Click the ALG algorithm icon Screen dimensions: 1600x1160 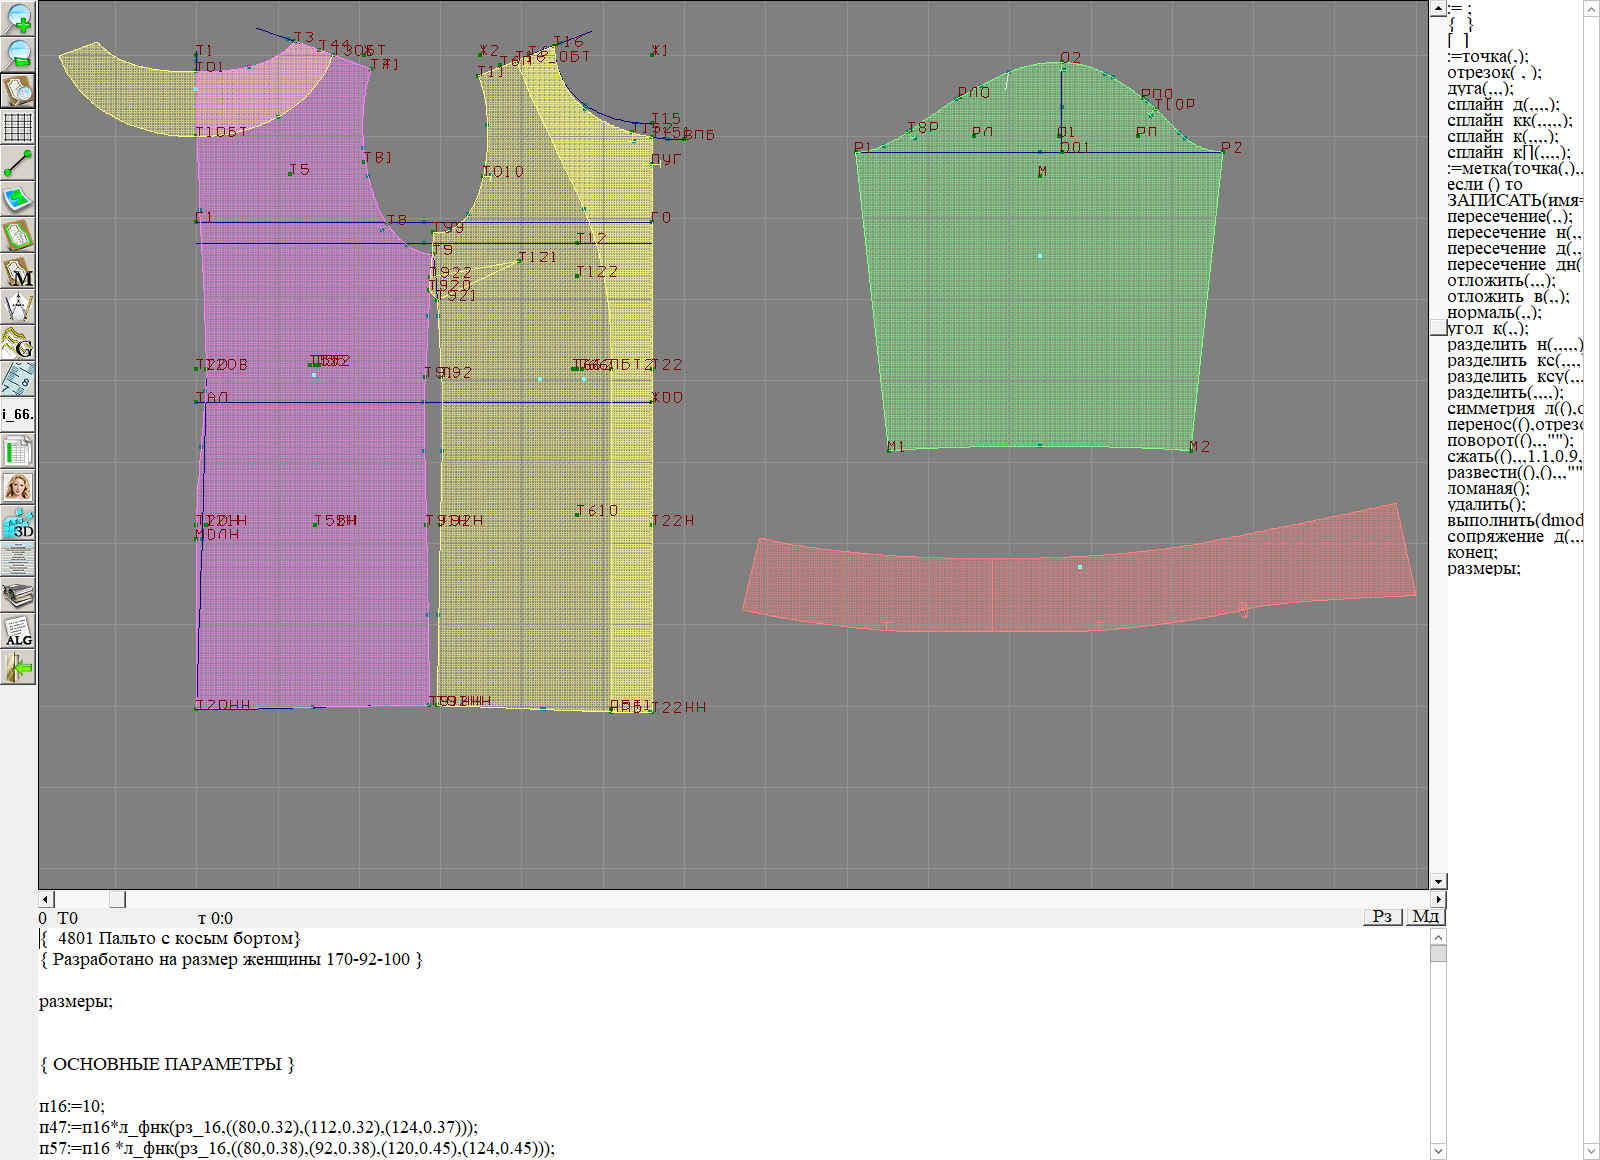[18, 631]
